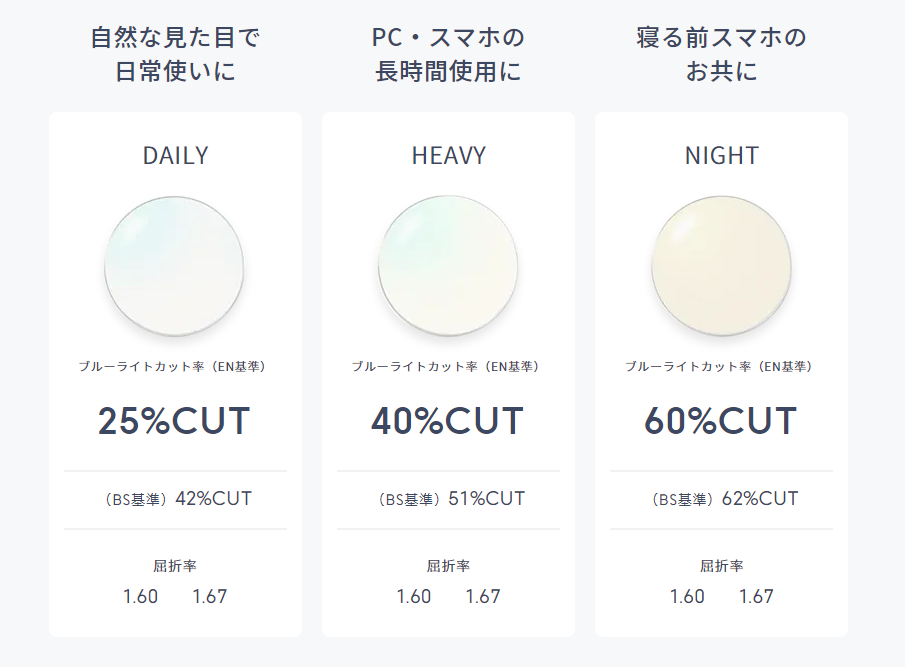Viewport: 905px width, 667px height.
Task: Click the BS基準 42%CUT row
Action: (175, 499)
